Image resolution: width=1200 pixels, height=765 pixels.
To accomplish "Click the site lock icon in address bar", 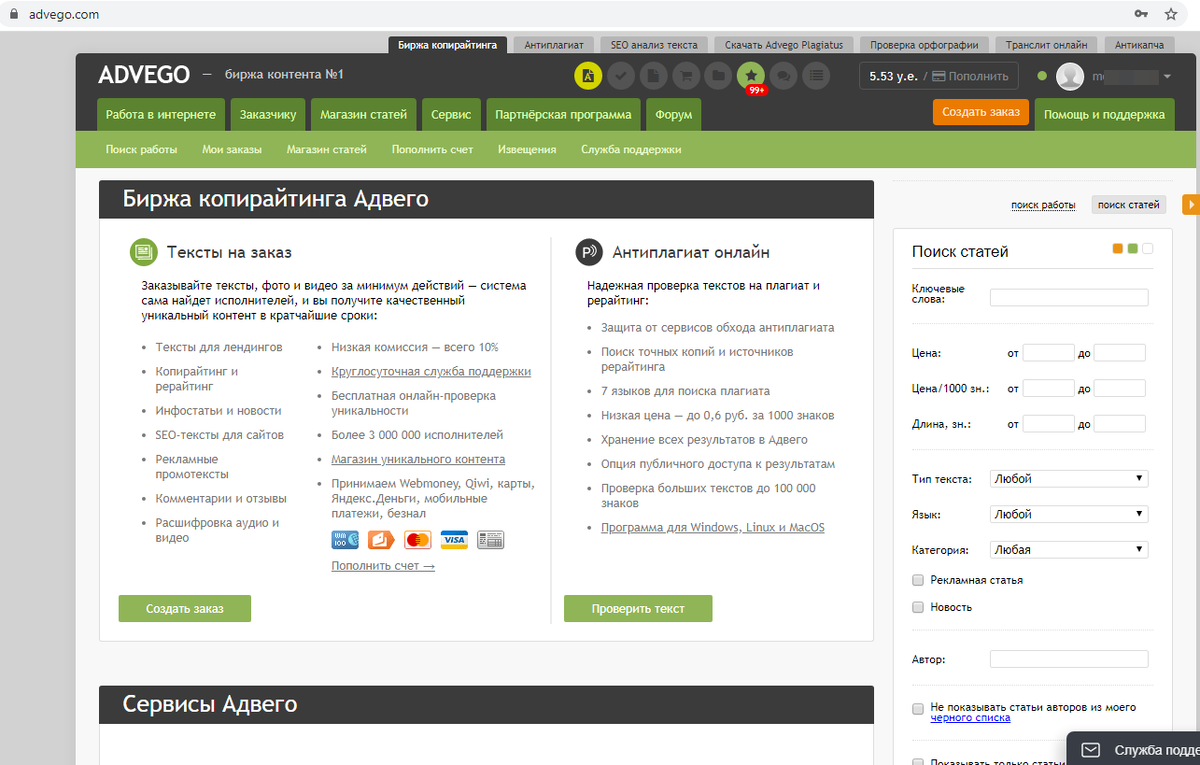I will pos(14,15).
